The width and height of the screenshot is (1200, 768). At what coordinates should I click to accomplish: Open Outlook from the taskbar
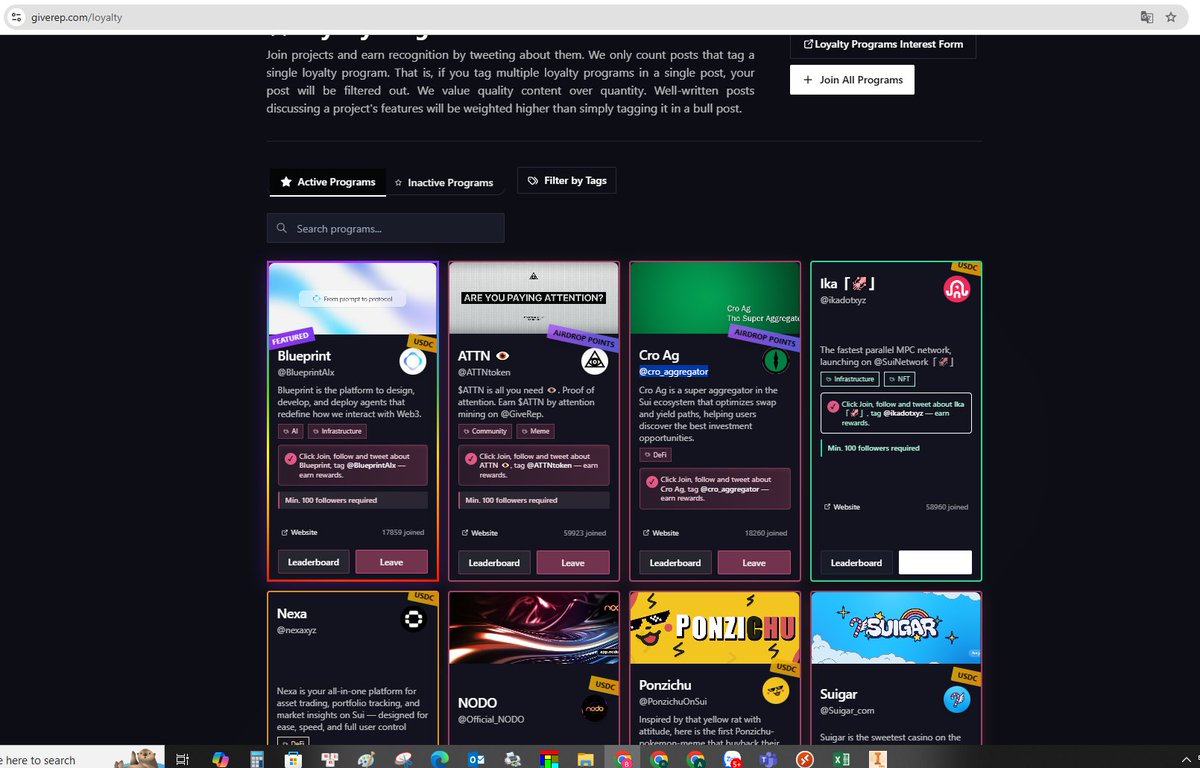(477, 759)
